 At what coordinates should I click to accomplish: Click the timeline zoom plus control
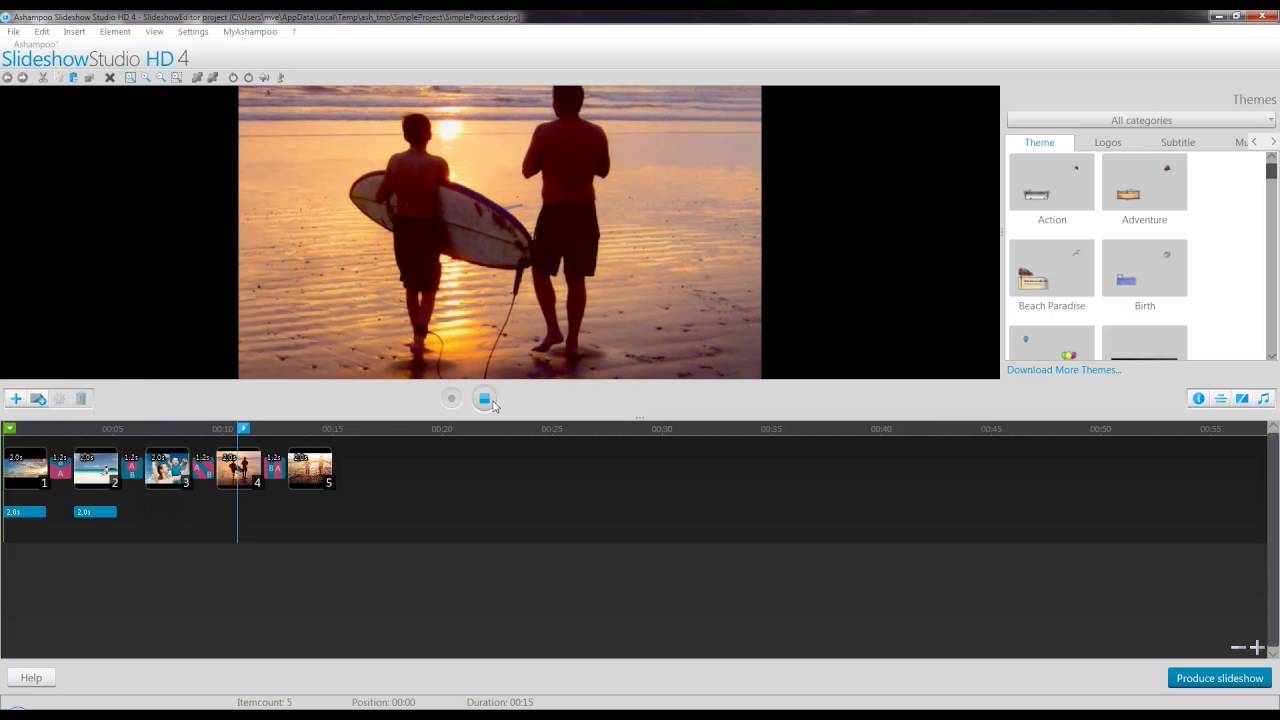tap(1257, 647)
